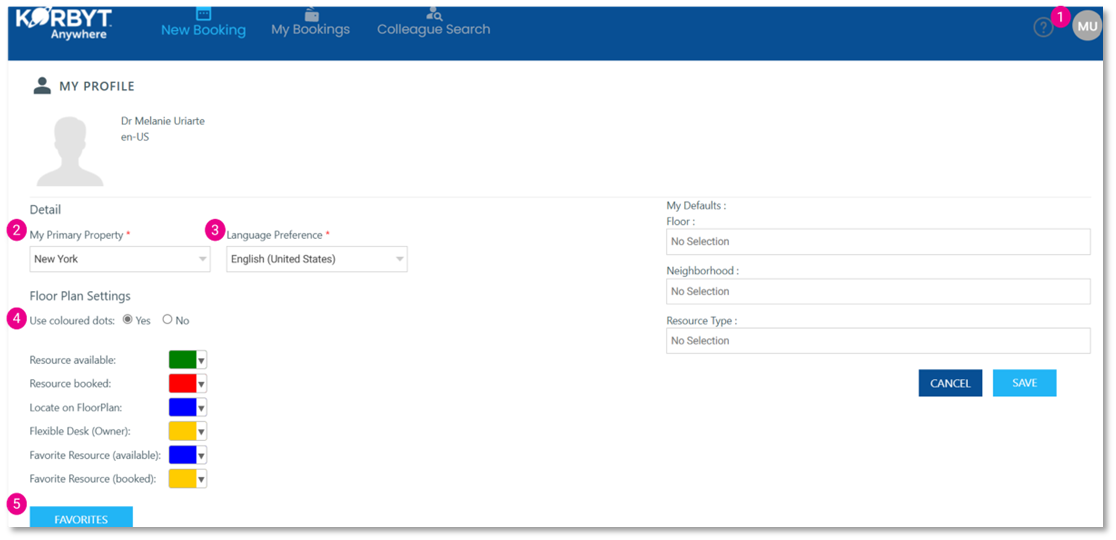The width and height of the screenshot is (1116, 540).
Task: Click the Korbyt Anywhere logo
Action: click(64, 24)
